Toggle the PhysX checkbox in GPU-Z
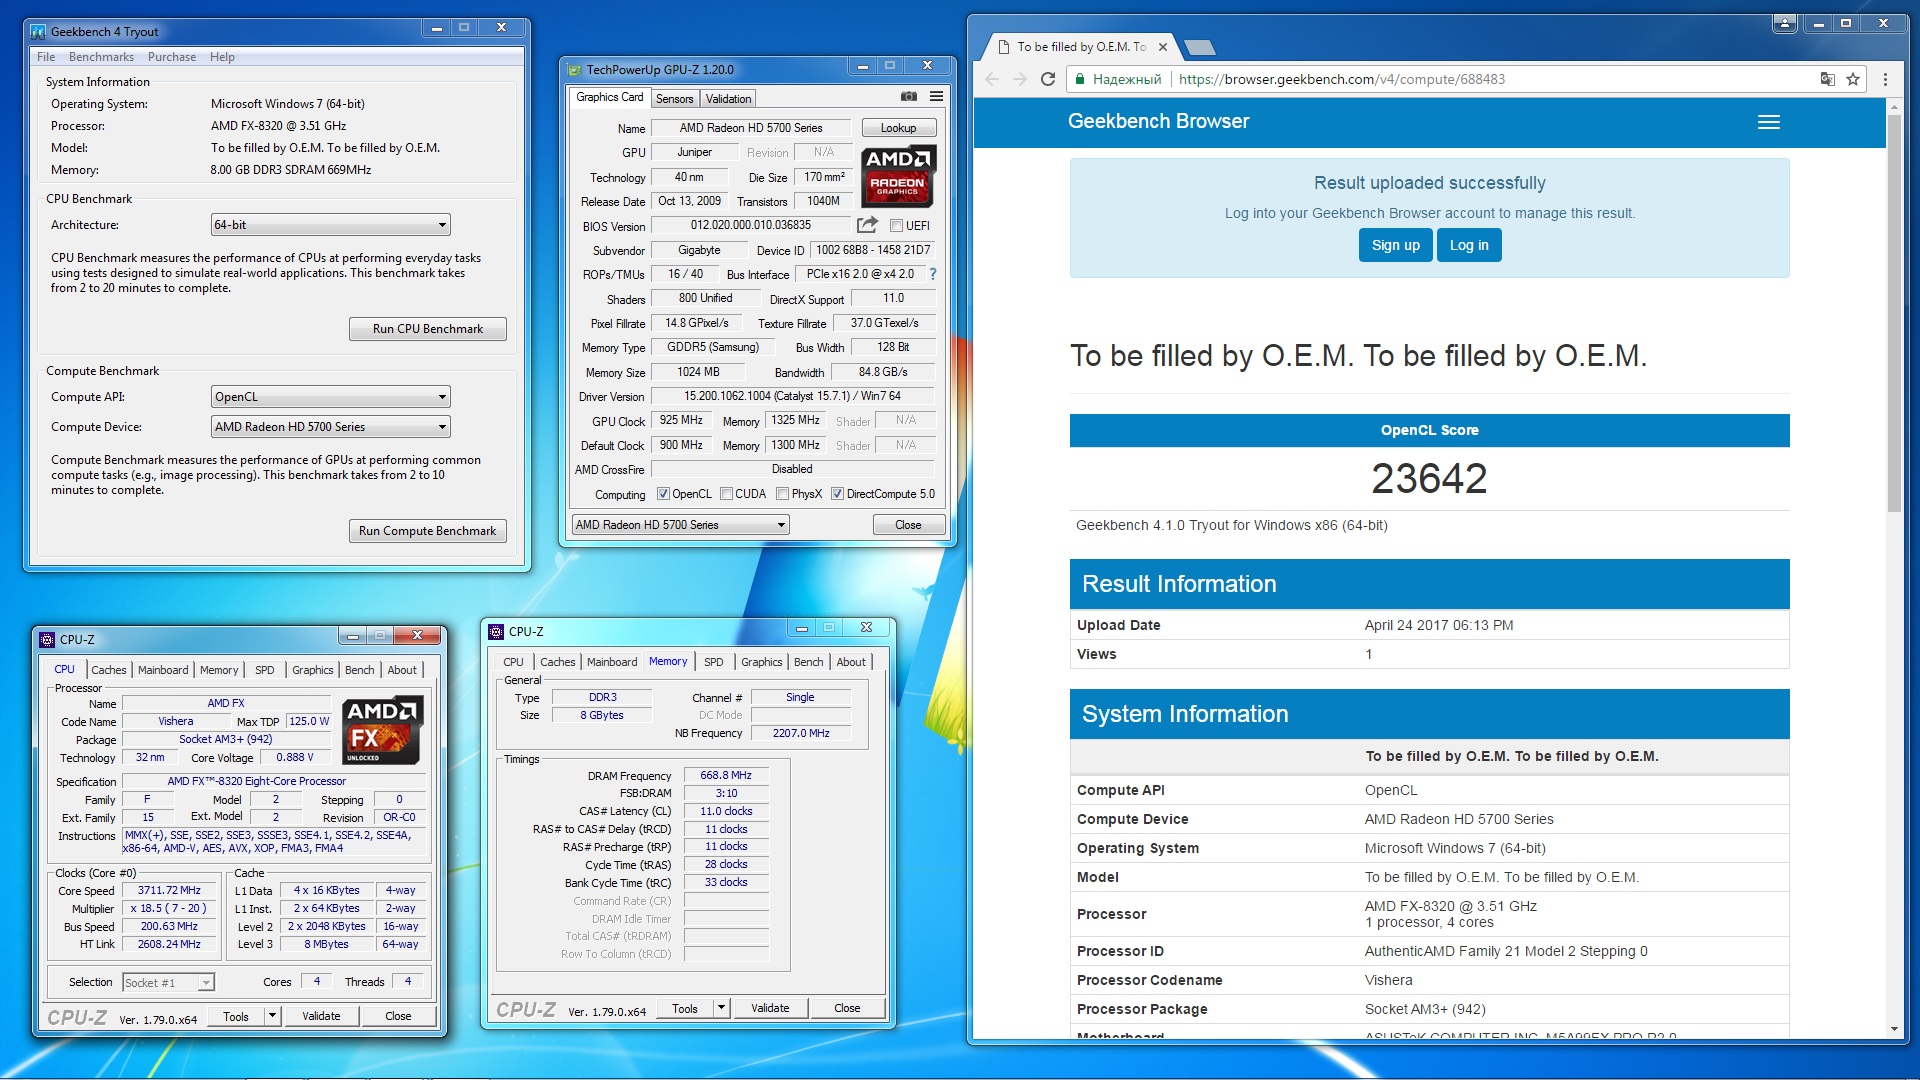Viewport: 1920px width, 1080px height. pyautogui.click(x=783, y=494)
